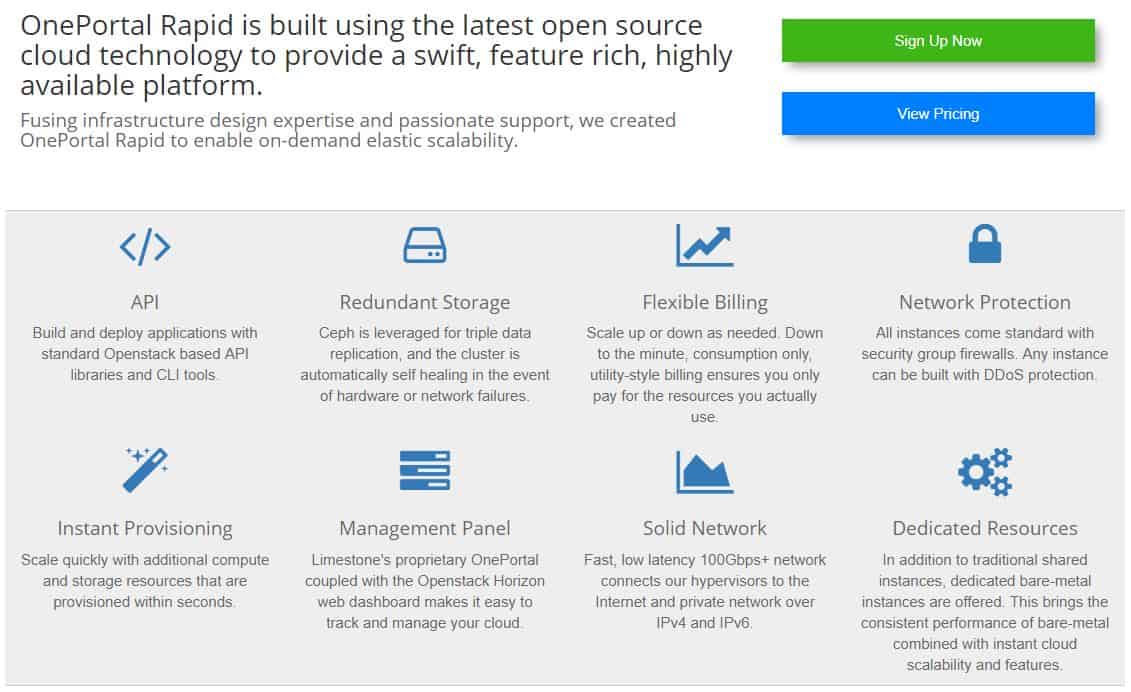Click the API code brackets icon
Screen dimensions: 1131x692
pyautogui.click(x=145, y=247)
